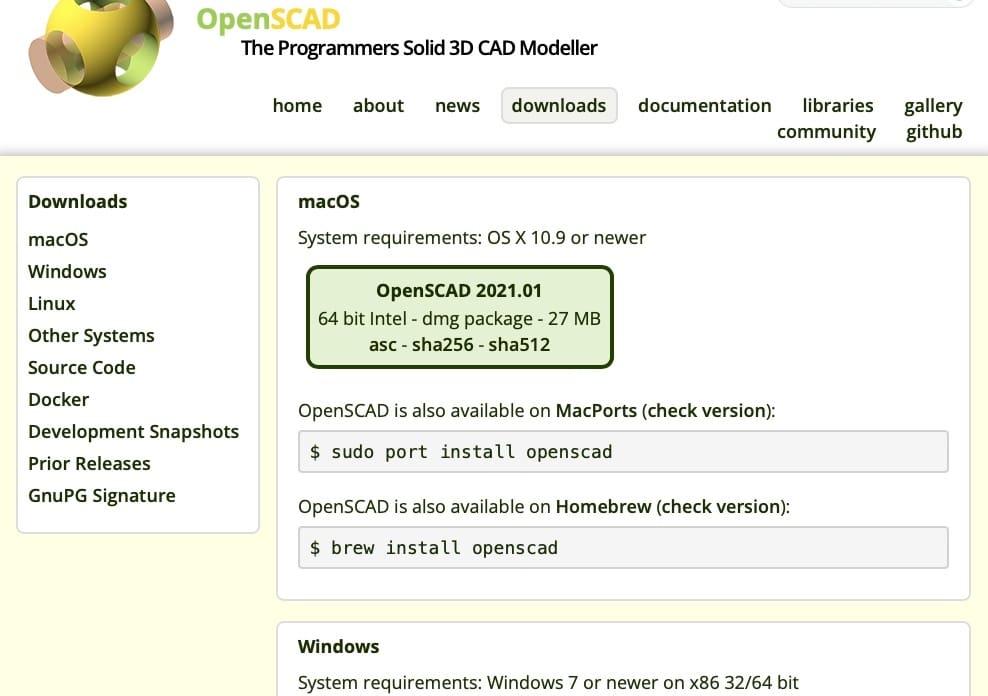Visit the libraries page

(837, 106)
